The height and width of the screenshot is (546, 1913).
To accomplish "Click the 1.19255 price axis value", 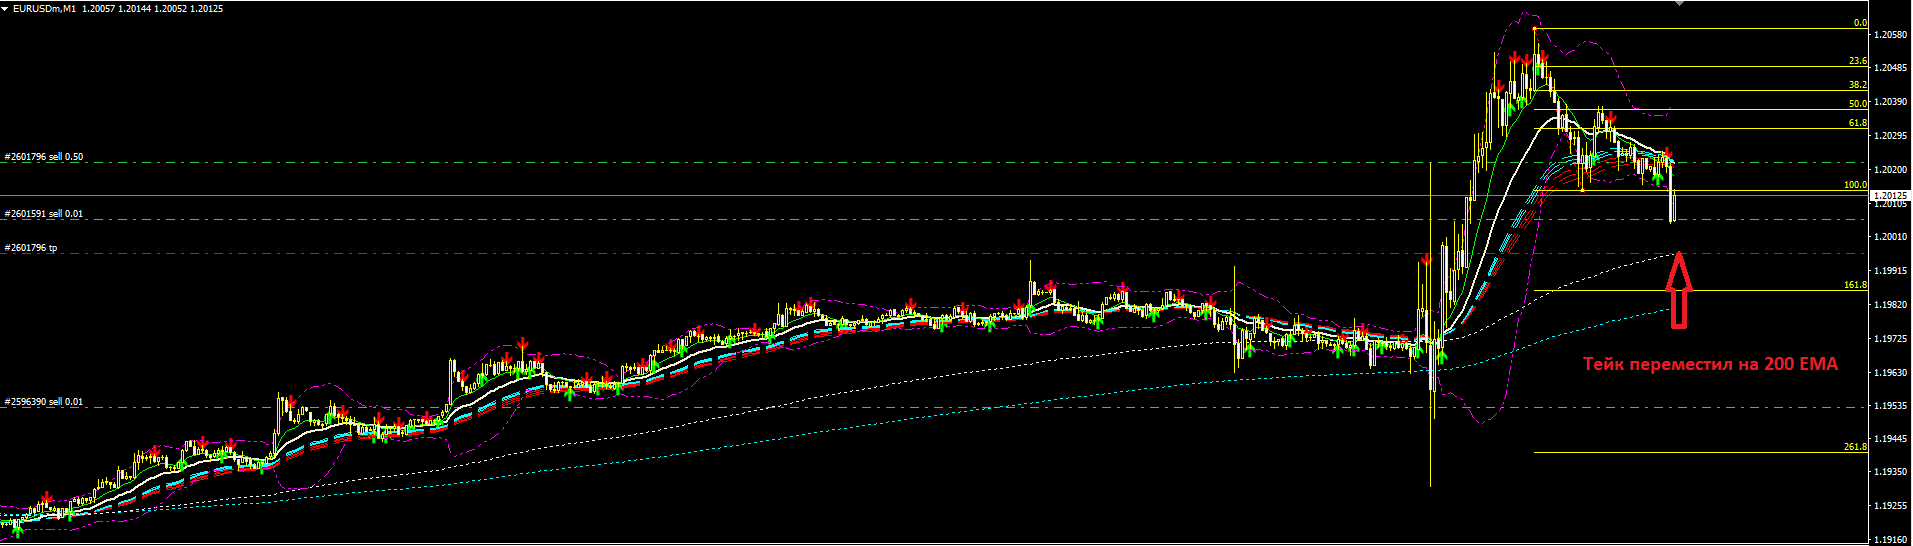I will (1892, 506).
